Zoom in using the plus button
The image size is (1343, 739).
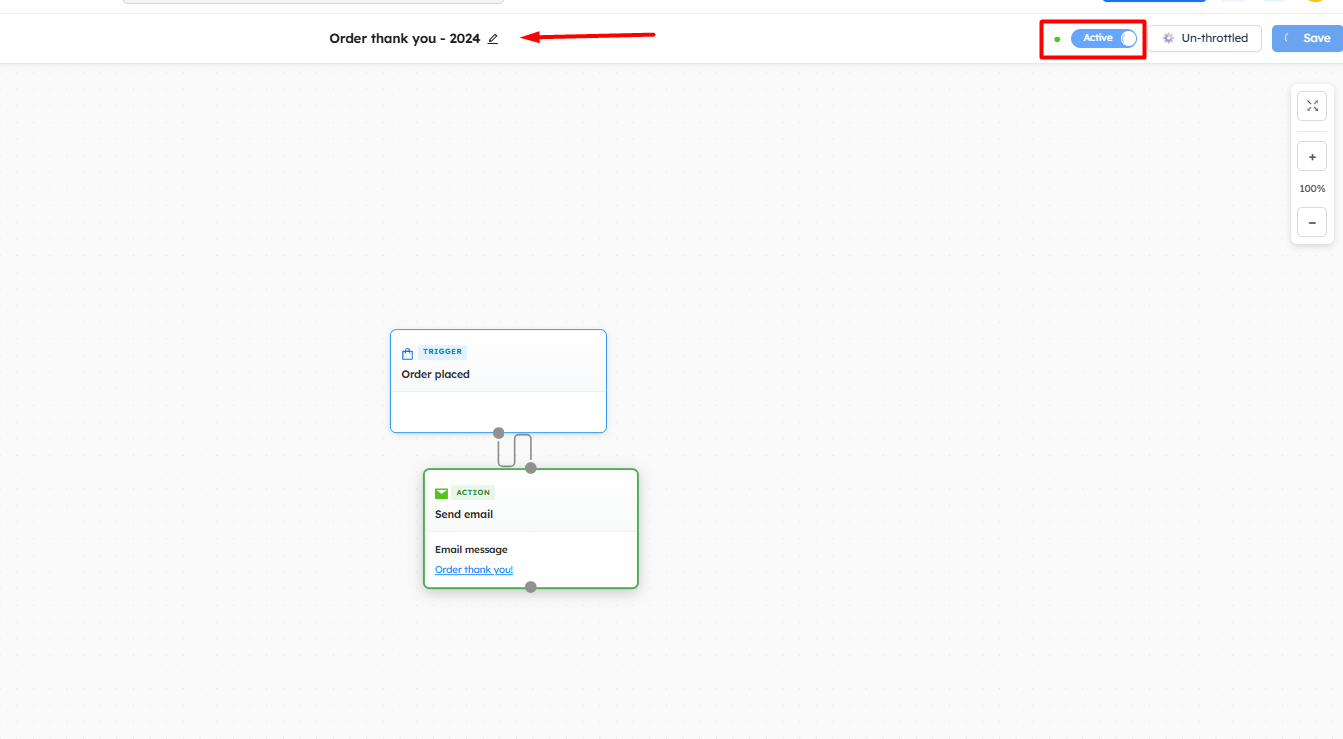(1312, 157)
